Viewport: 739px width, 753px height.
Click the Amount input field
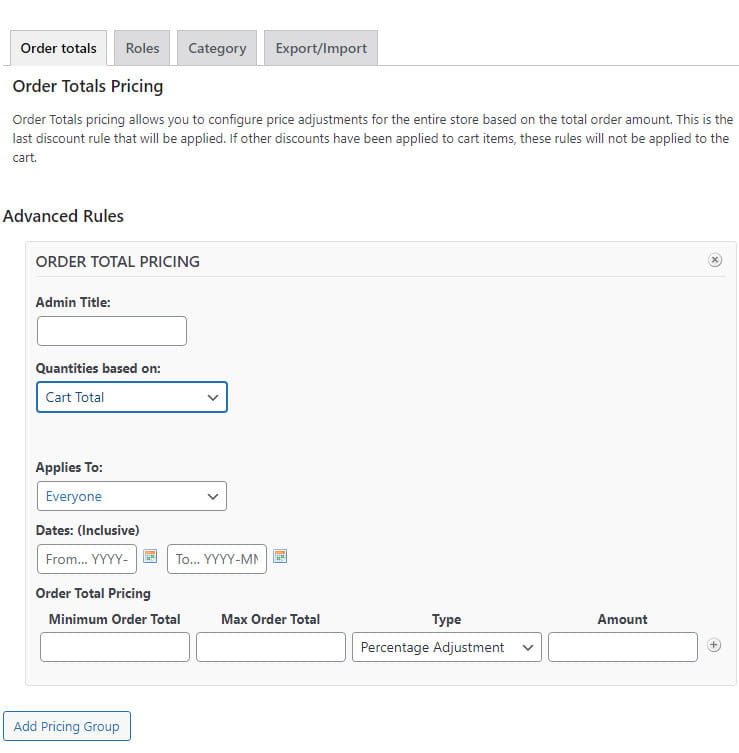pyautogui.click(x=623, y=647)
